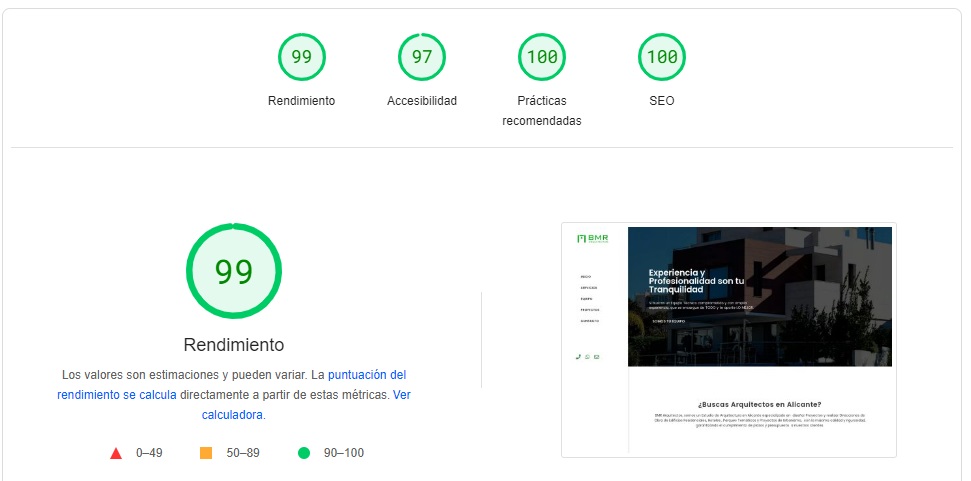Select the Accesibilidad 97 score gauge

click(421, 57)
